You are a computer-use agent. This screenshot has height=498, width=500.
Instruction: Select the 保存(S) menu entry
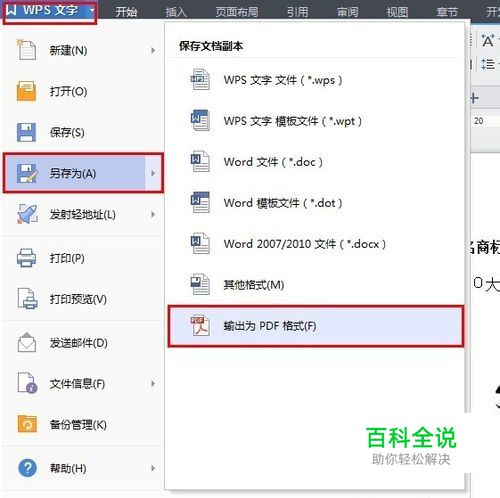83,132
